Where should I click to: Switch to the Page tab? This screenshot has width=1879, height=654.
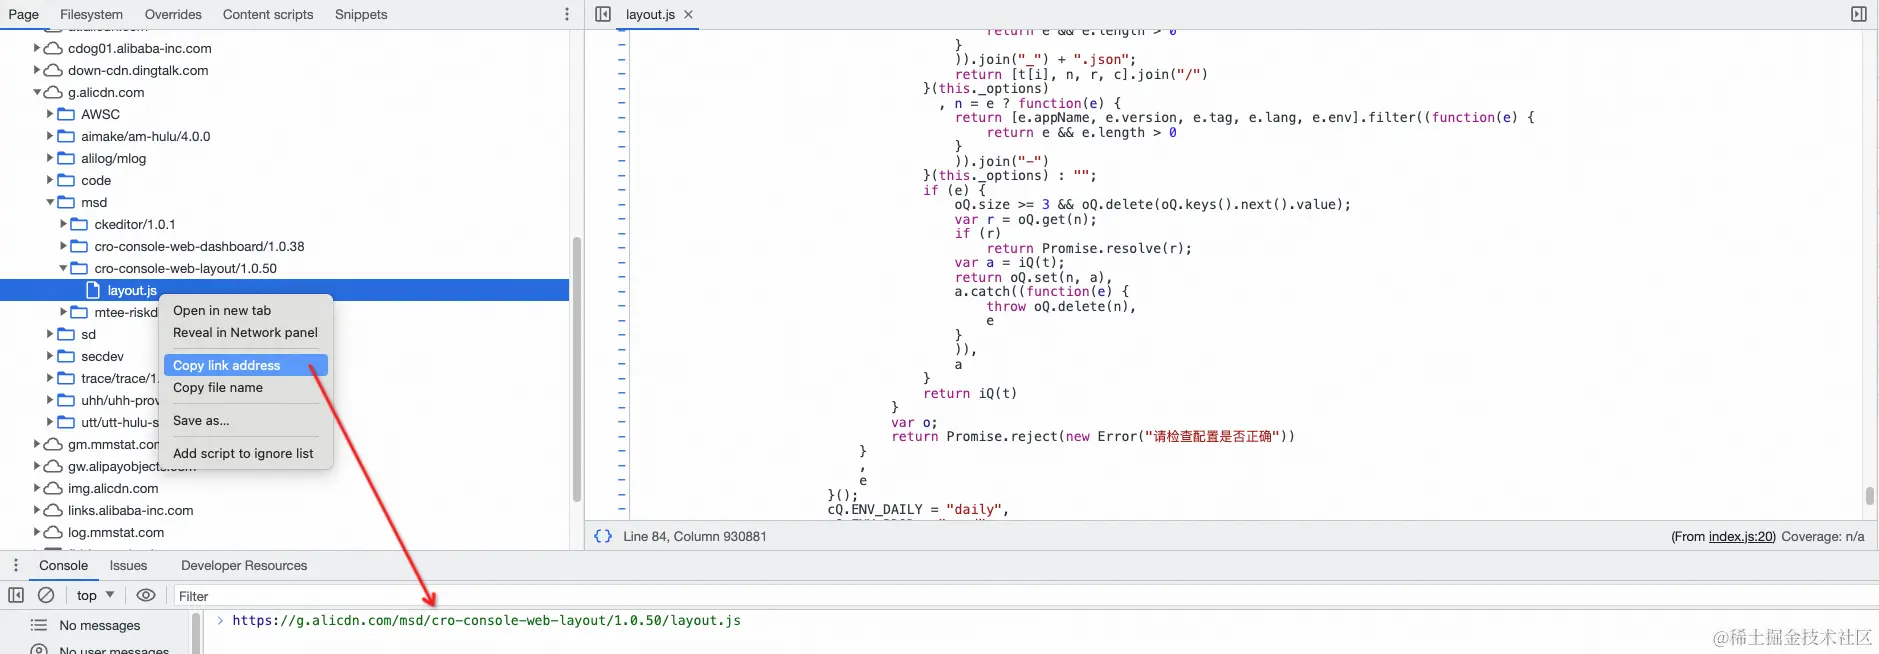click(24, 14)
